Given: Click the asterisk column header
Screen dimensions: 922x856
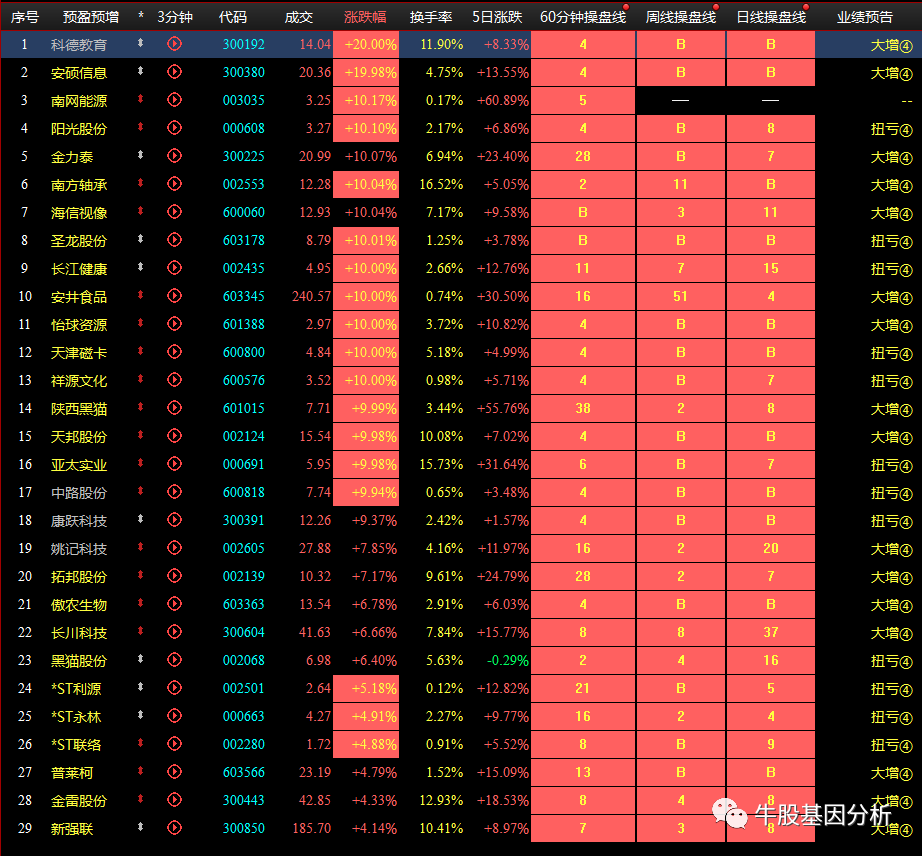Looking at the screenshot, I should click(x=141, y=15).
